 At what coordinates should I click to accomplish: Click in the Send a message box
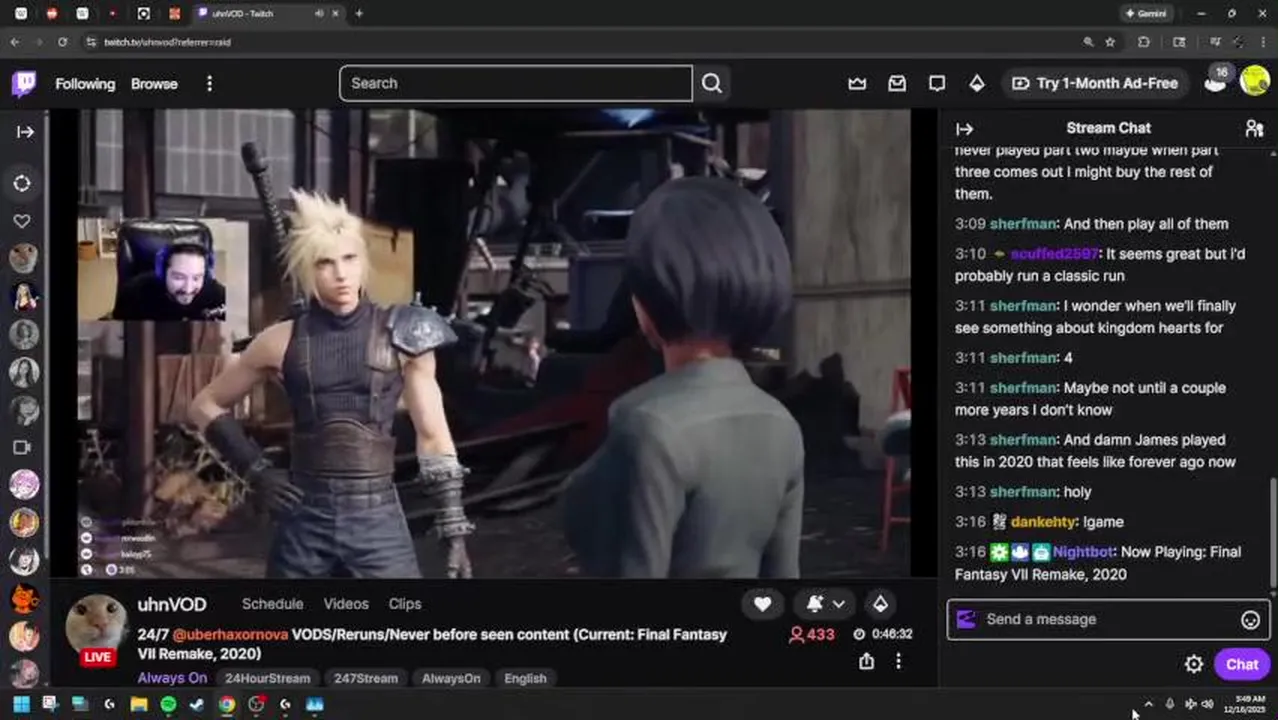(1108, 619)
